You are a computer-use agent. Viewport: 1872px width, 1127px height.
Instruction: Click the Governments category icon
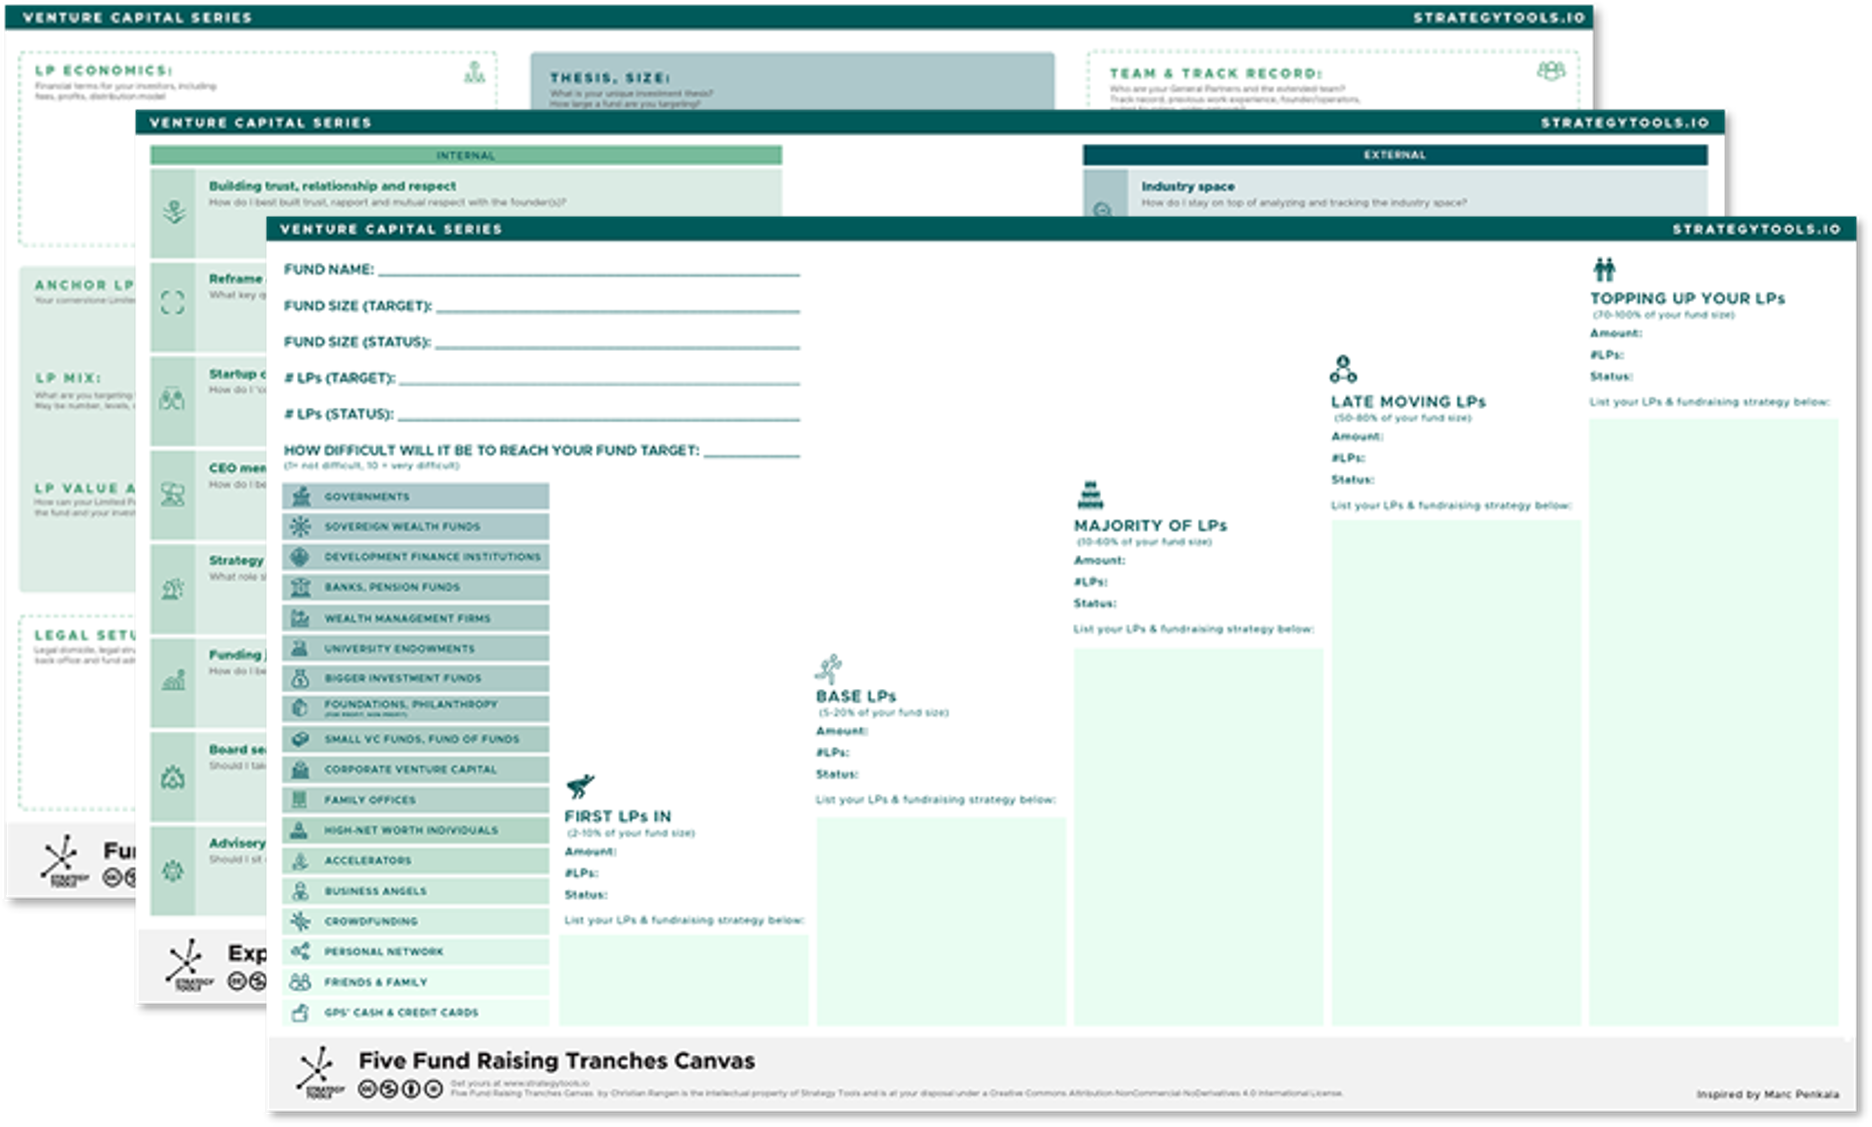300,496
